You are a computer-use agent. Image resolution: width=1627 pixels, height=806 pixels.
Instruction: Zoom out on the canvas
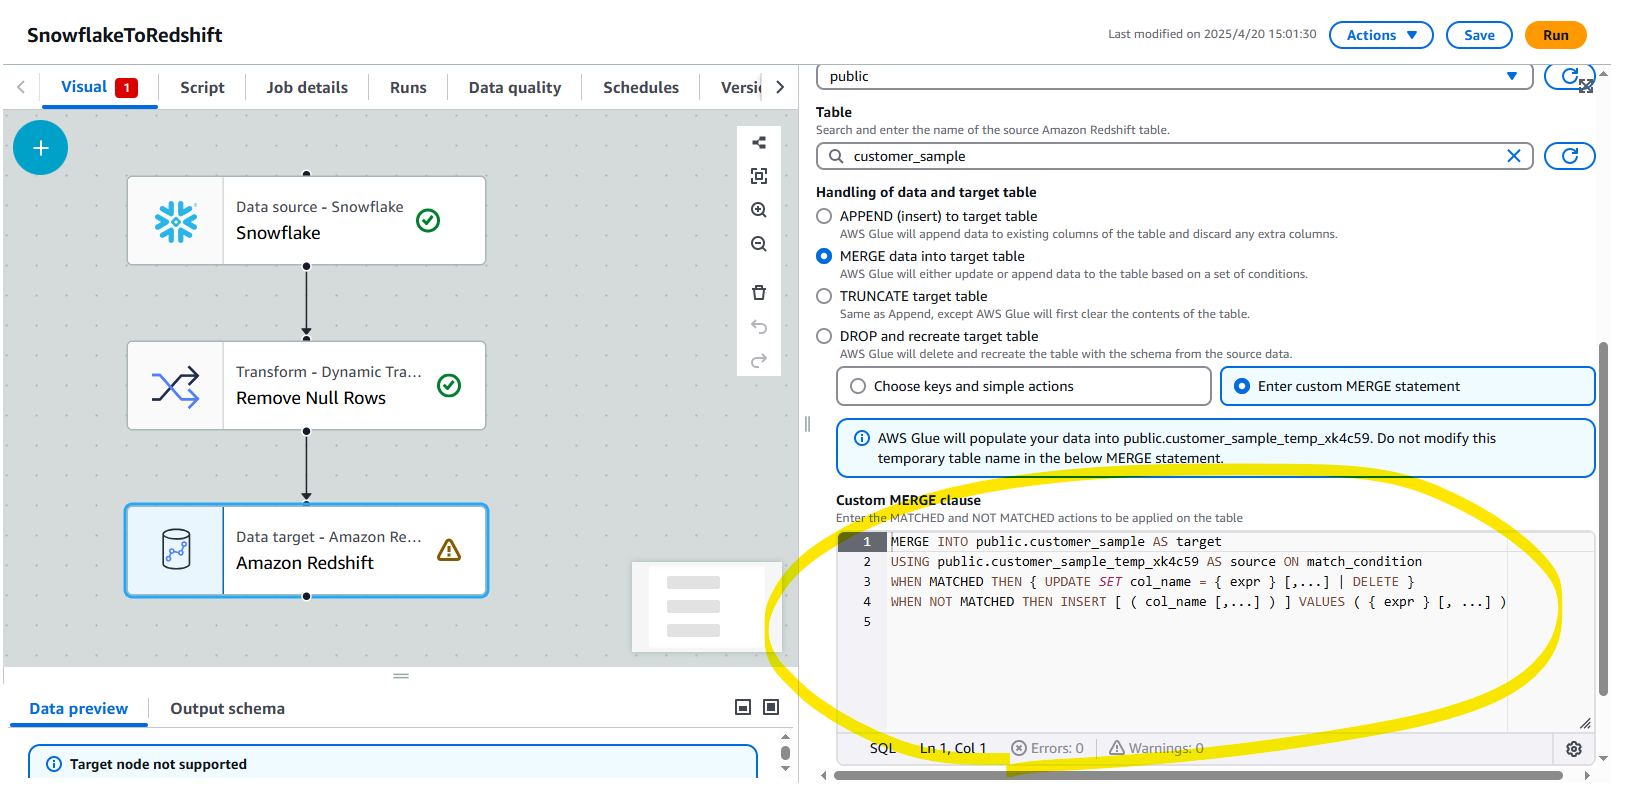pos(759,244)
